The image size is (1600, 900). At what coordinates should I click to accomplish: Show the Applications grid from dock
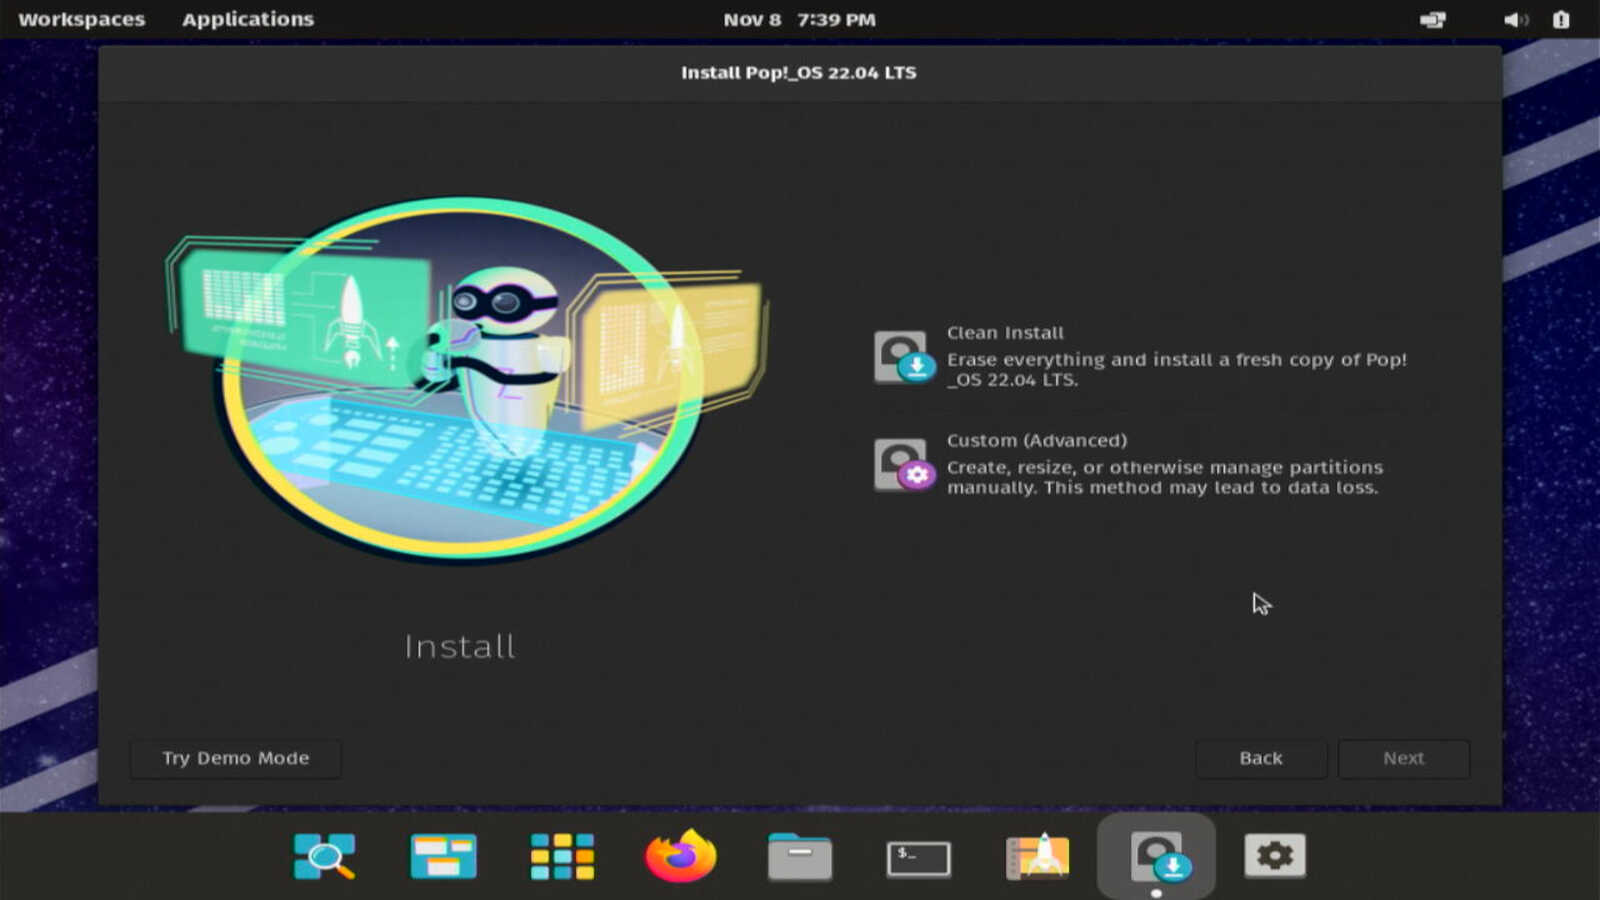(x=562, y=857)
